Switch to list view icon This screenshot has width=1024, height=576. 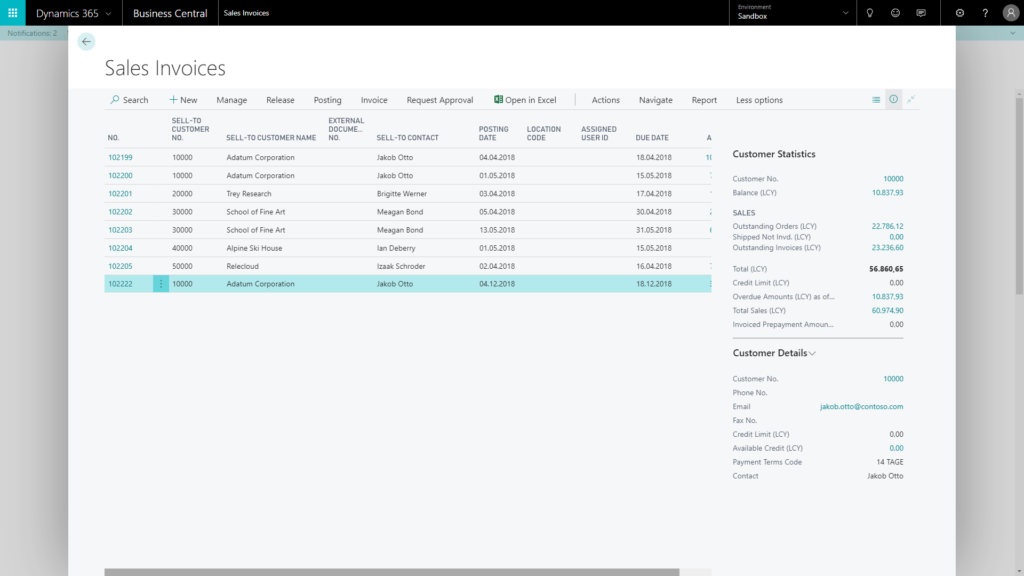coord(876,100)
